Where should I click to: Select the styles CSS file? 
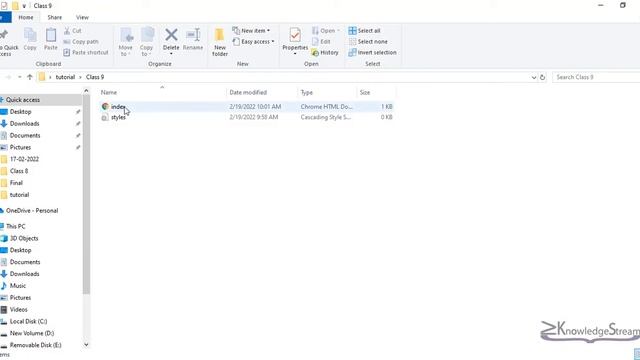point(247,117)
